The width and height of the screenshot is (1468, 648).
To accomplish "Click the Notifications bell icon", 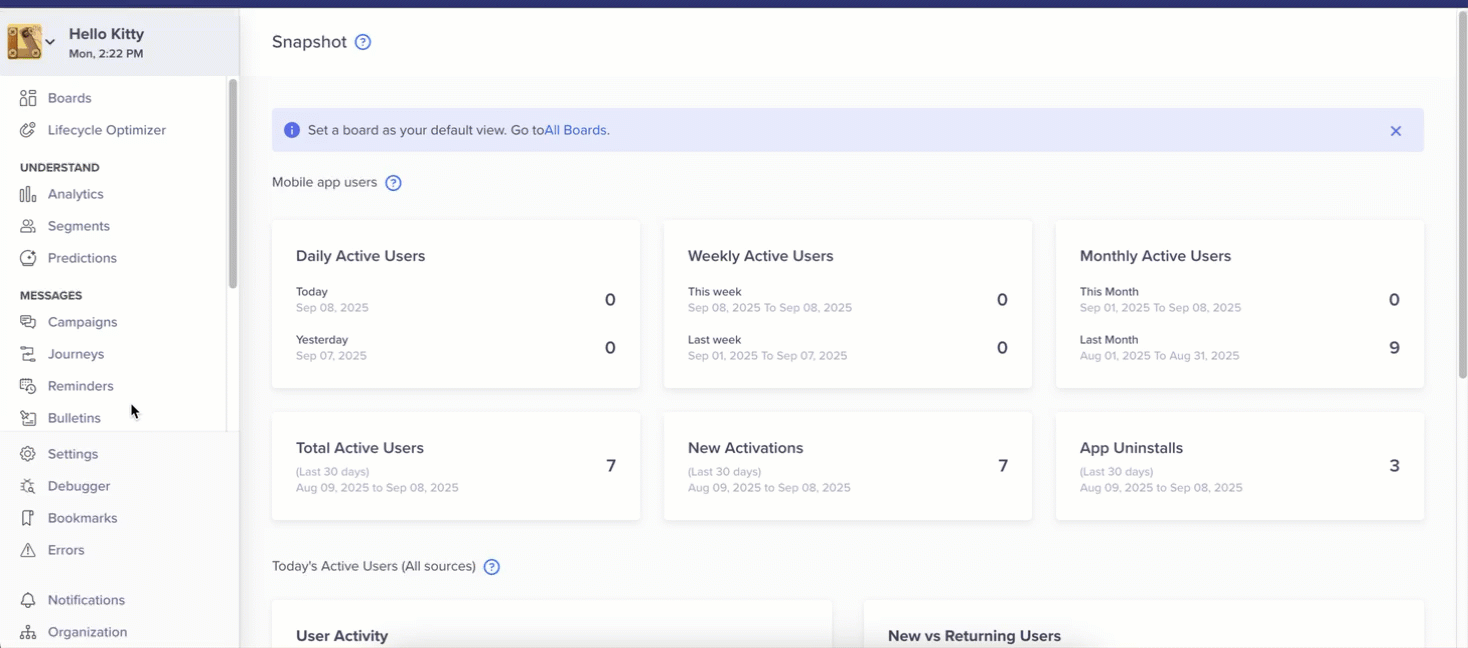I will [28, 600].
